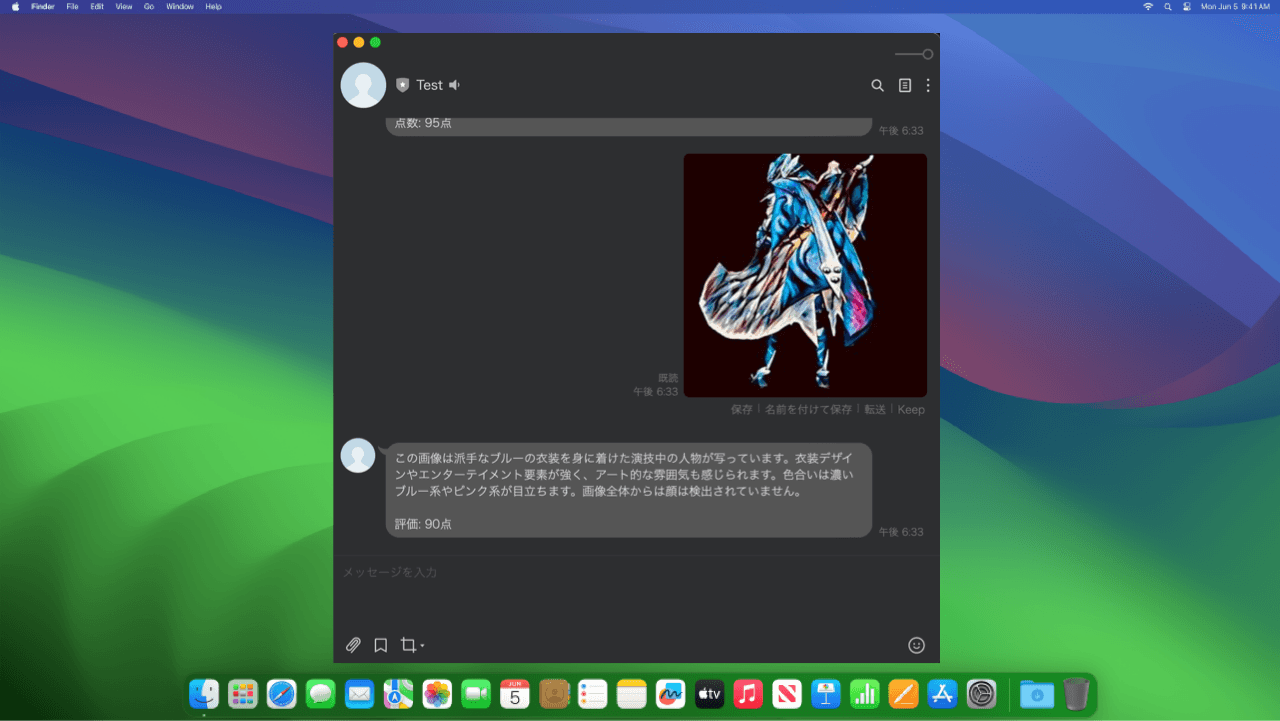1280x721 pixels.
Task: Click the Test chat title
Action: pos(429,85)
